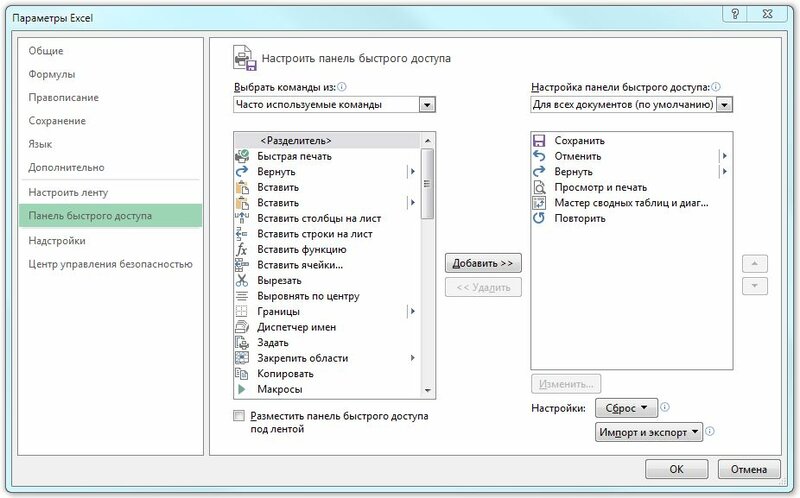
Task: Expand submenu arrow of Вернуть in left list
Action: (x=412, y=171)
